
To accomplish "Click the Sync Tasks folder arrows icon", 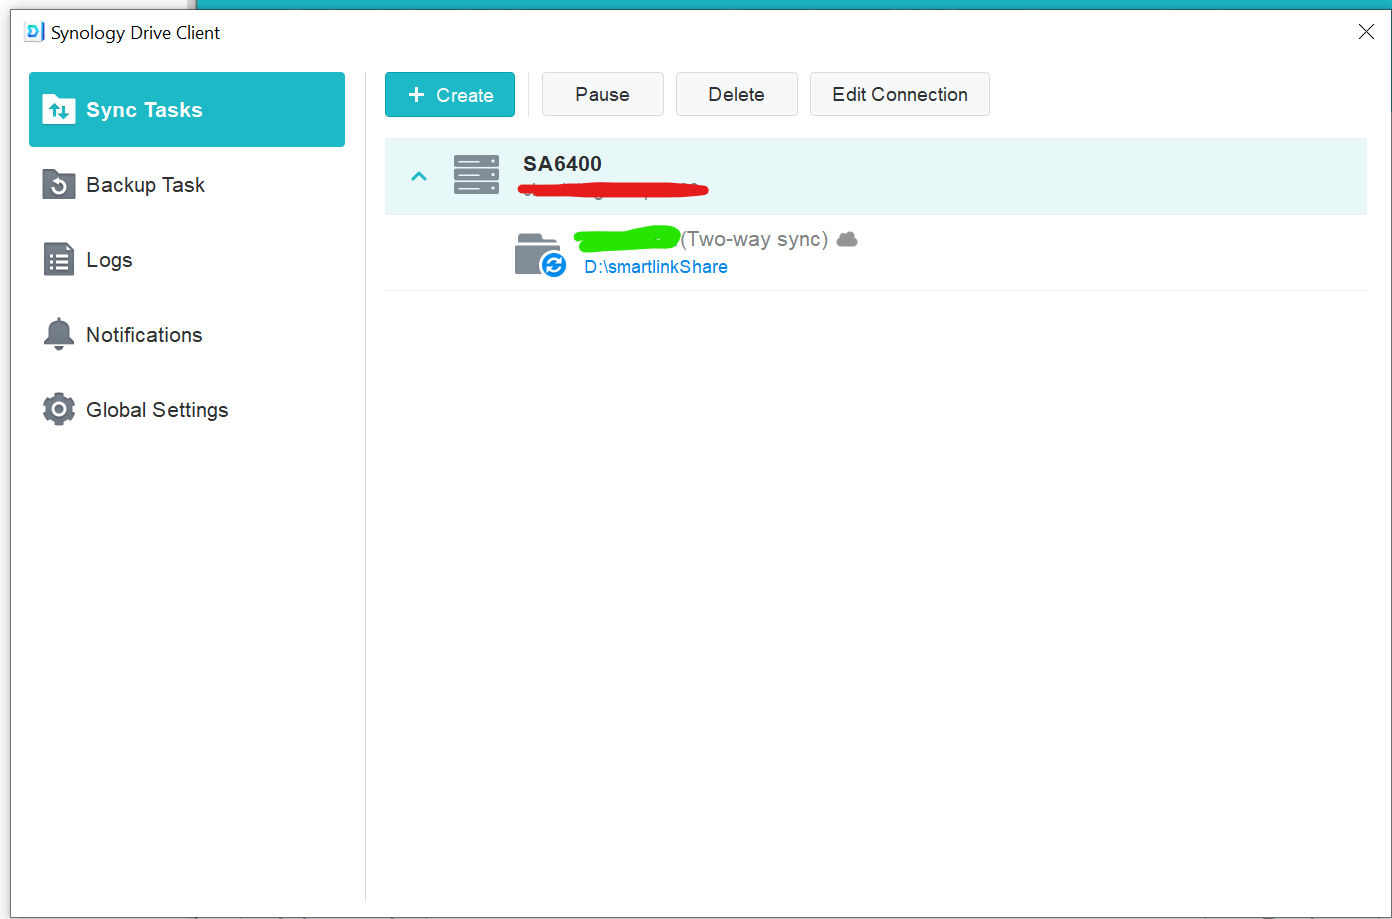I will pos(59,110).
